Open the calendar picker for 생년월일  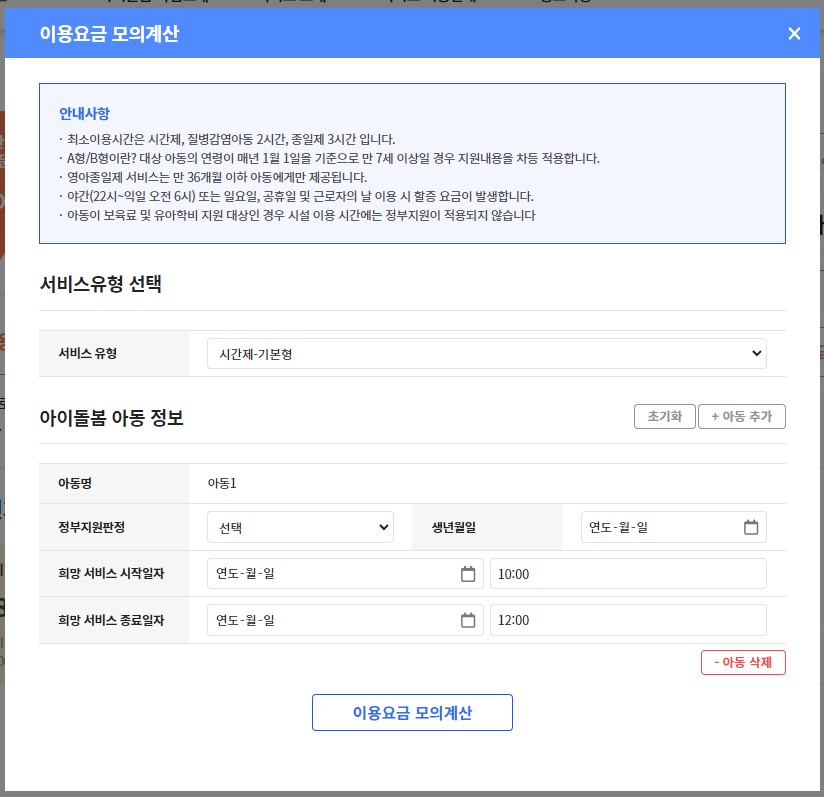(x=751, y=527)
